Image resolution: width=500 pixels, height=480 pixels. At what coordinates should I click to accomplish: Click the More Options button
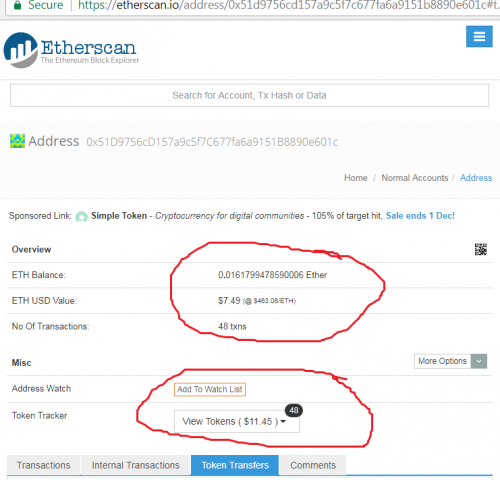[x=442, y=361]
